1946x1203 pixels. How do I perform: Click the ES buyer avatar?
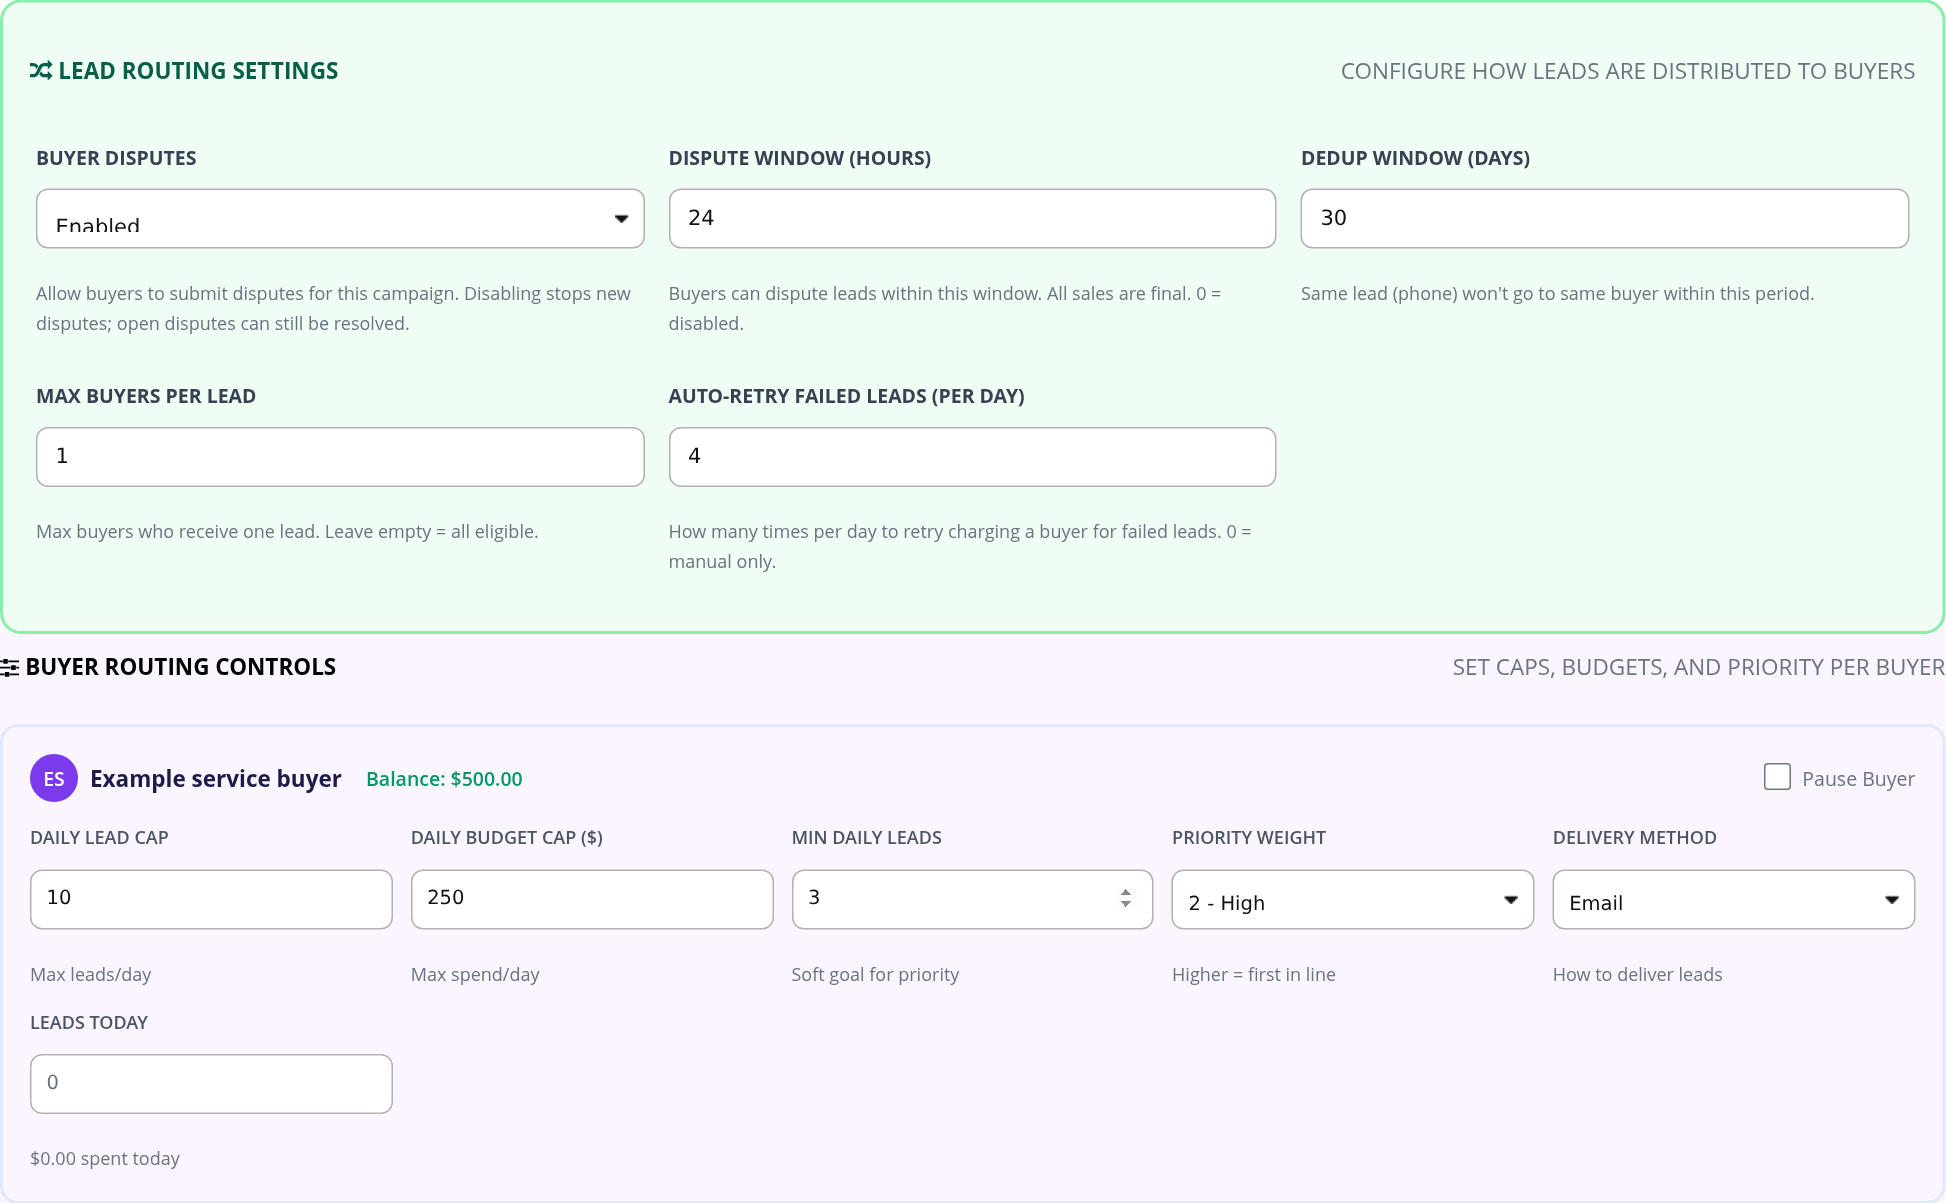coord(54,778)
